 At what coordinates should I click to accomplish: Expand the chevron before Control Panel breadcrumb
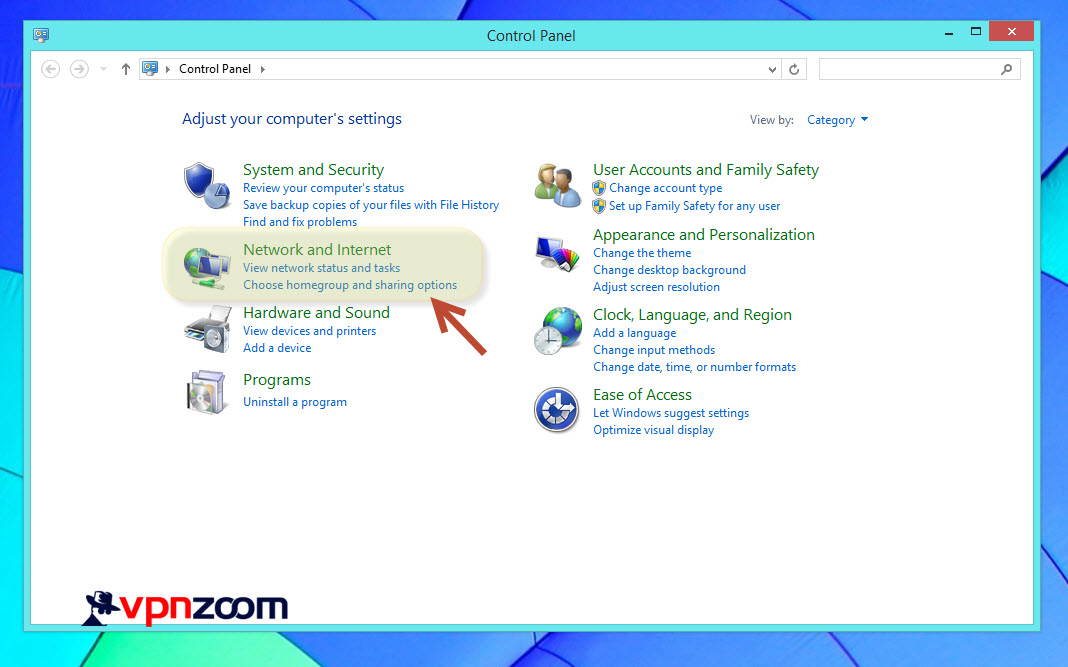[168, 69]
